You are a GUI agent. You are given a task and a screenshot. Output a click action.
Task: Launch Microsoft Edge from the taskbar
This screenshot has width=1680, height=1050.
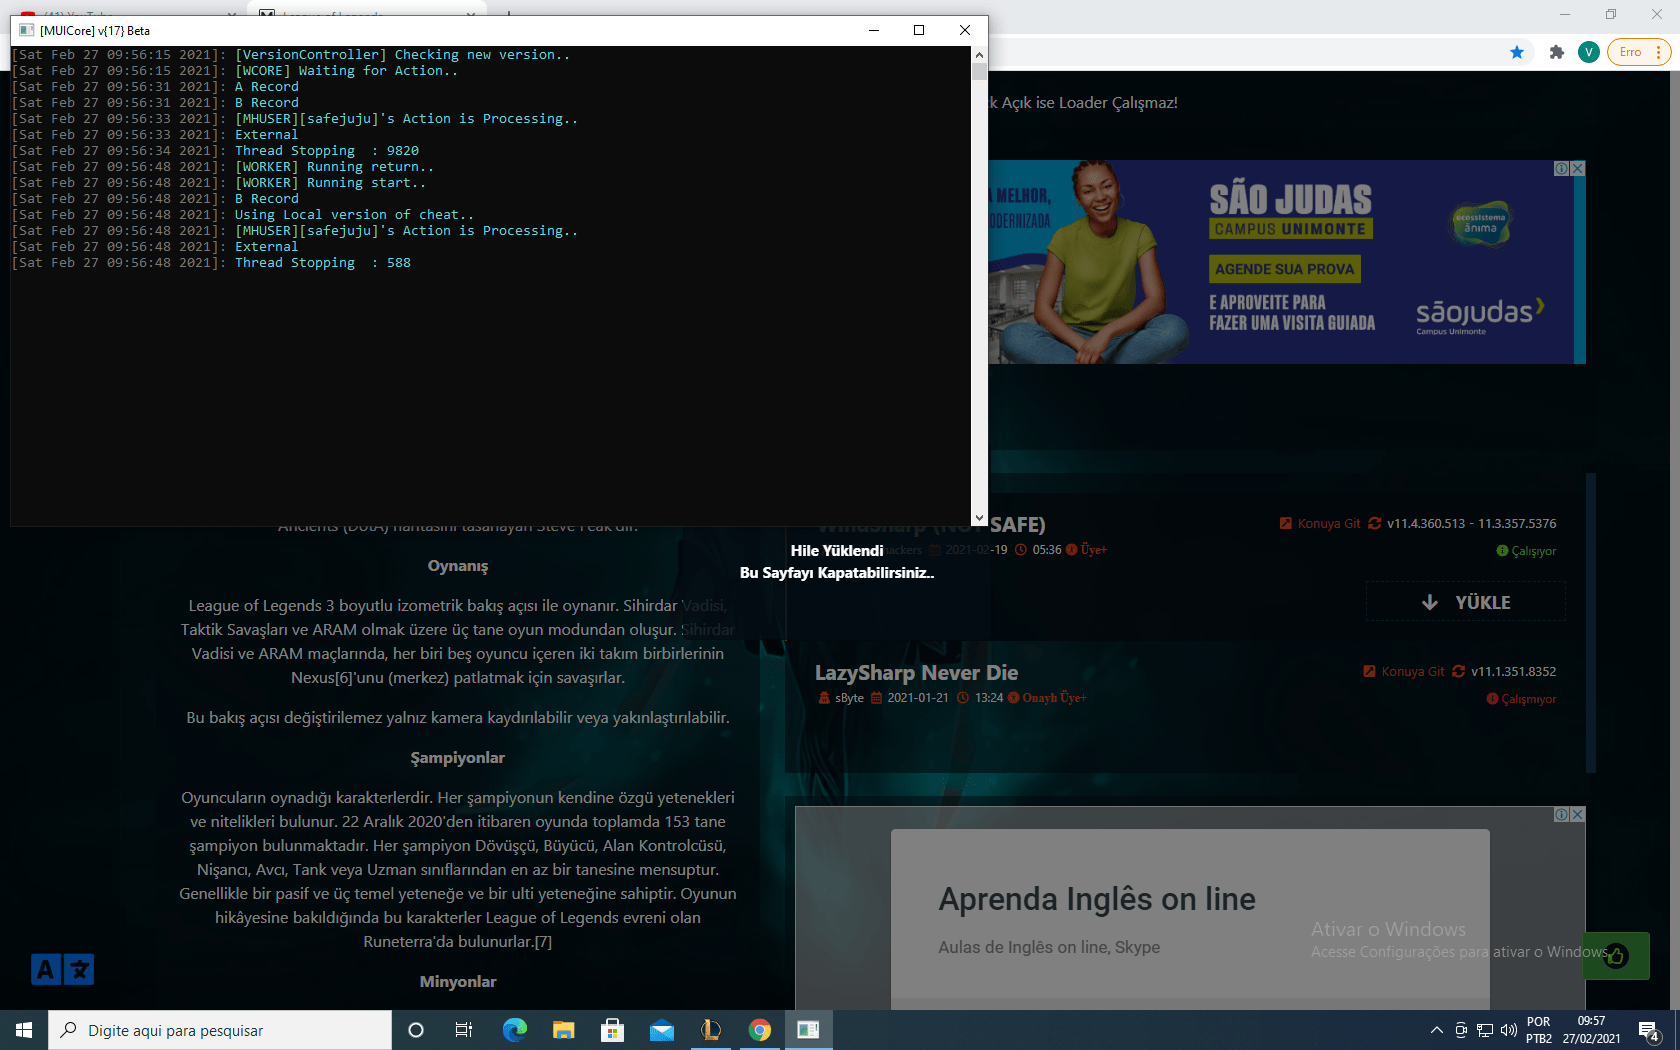[514, 1030]
